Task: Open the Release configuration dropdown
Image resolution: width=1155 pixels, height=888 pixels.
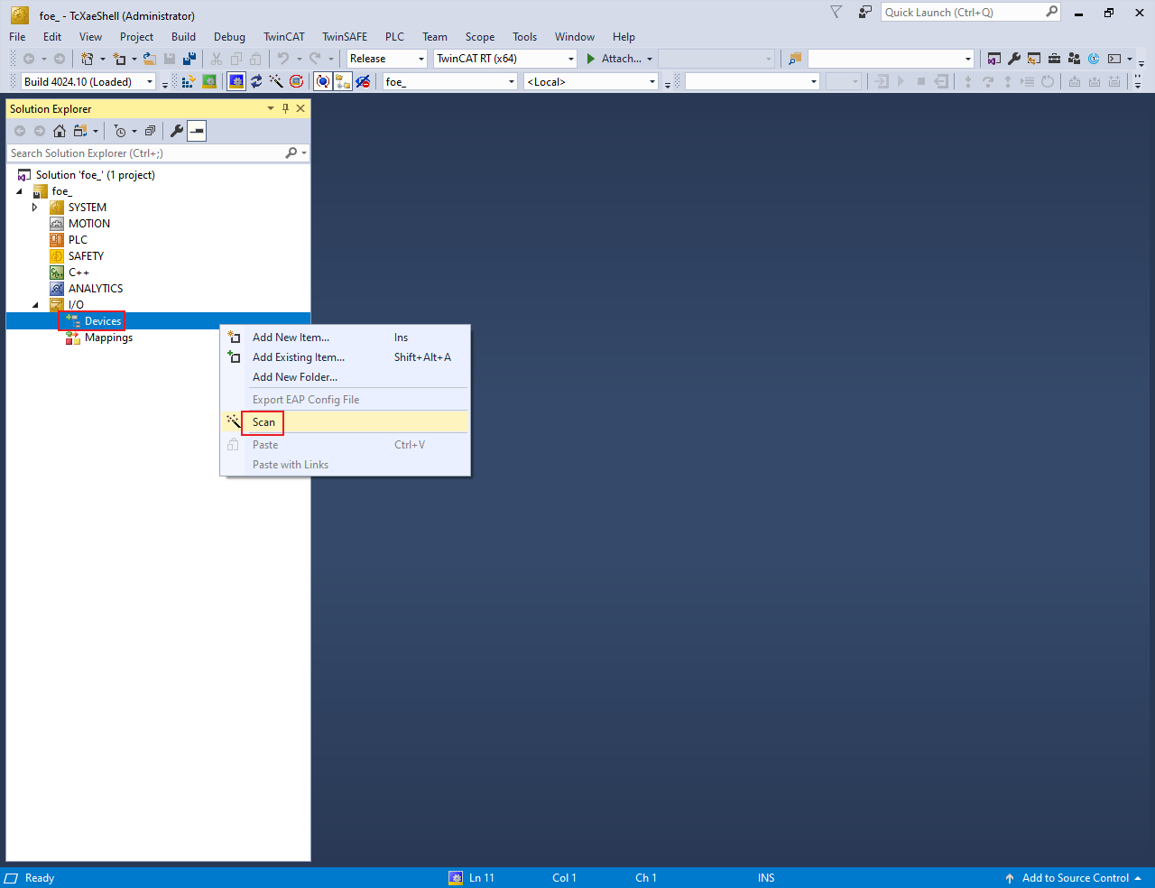Action: pyautogui.click(x=386, y=59)
